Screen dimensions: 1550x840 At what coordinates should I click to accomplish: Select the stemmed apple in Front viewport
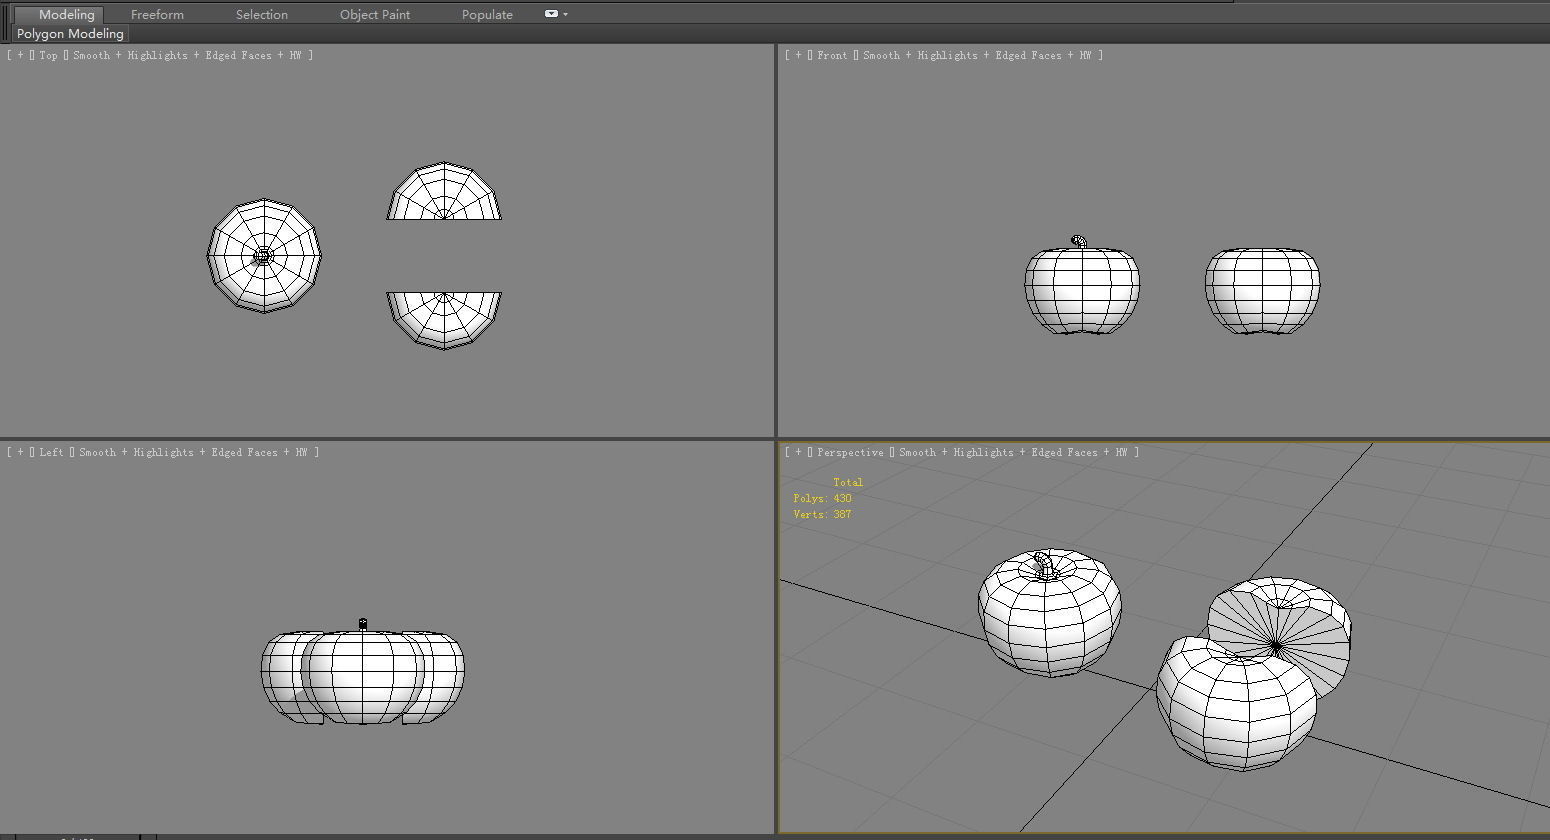pyautogui.click(x=1082, y=292)
